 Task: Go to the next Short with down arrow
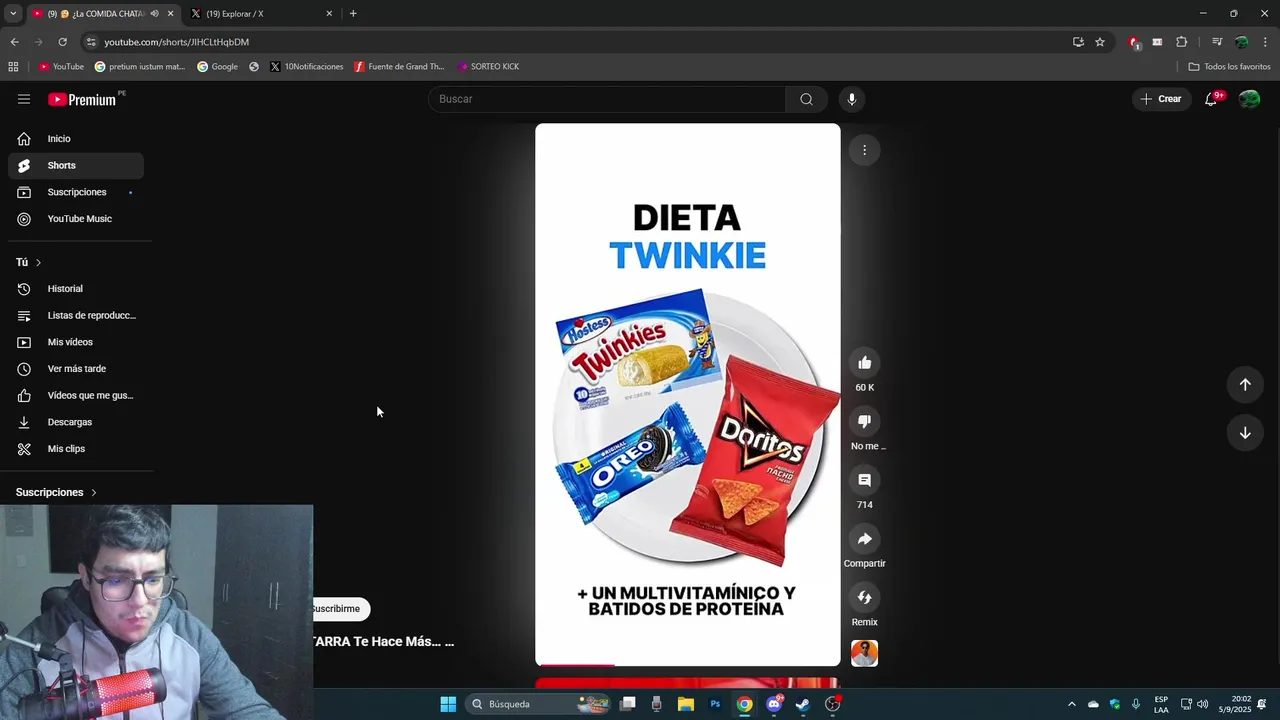coord(1245,433)
